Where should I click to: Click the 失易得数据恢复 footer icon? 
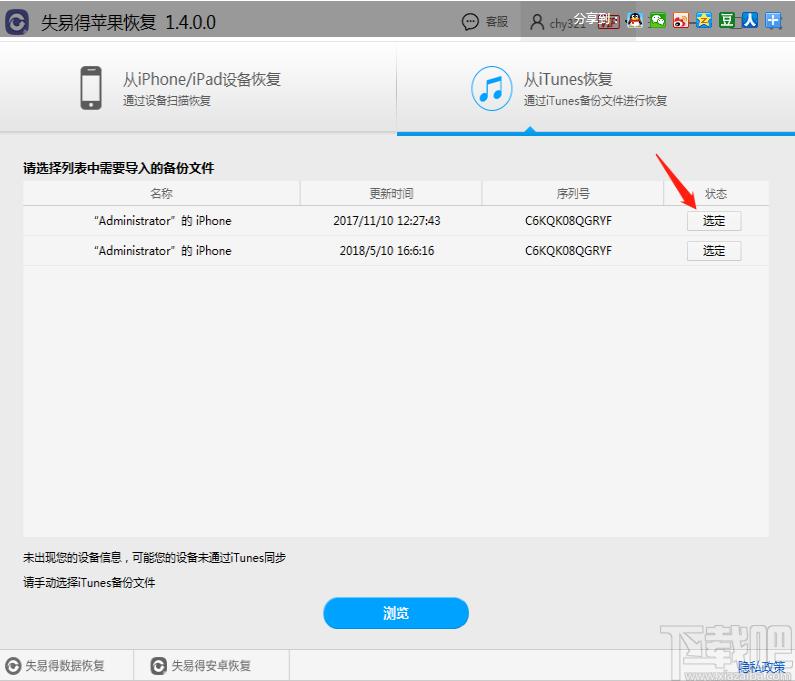click(x=13, y=666)
